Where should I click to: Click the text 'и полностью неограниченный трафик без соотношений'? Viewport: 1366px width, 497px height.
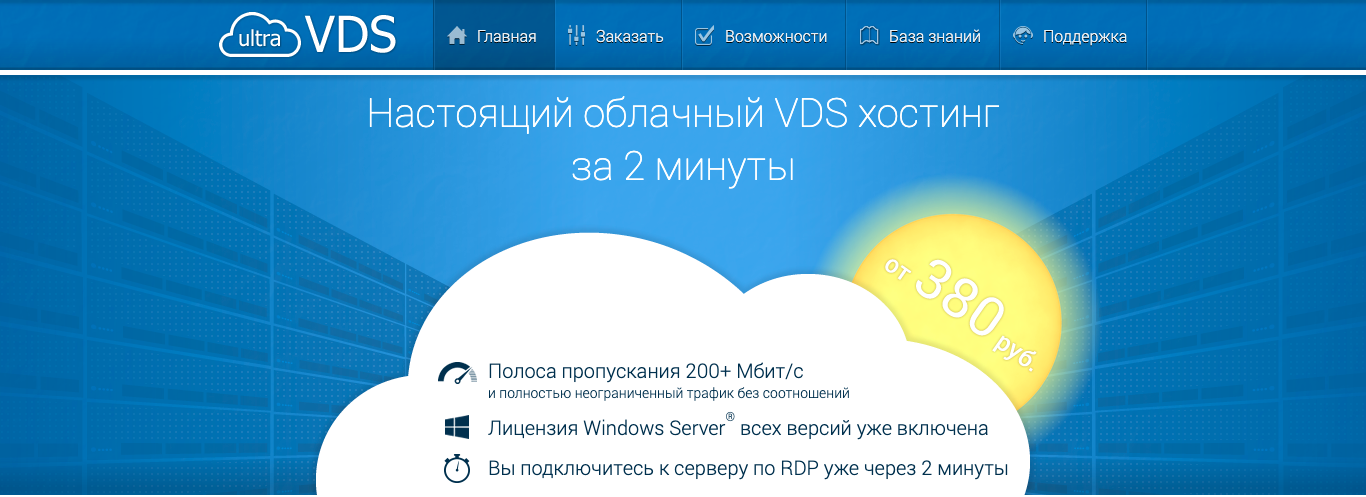tap(669, 394)
